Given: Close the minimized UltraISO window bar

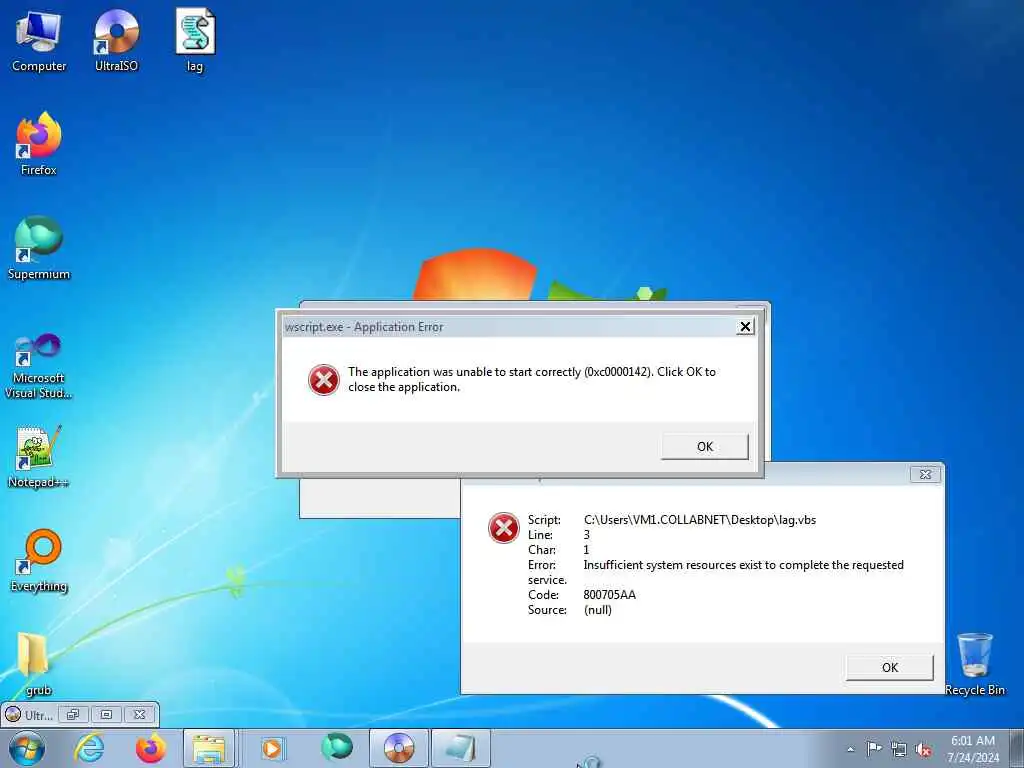Looking at the screenshot, I should pyautogui.click(x=139, y=714).
